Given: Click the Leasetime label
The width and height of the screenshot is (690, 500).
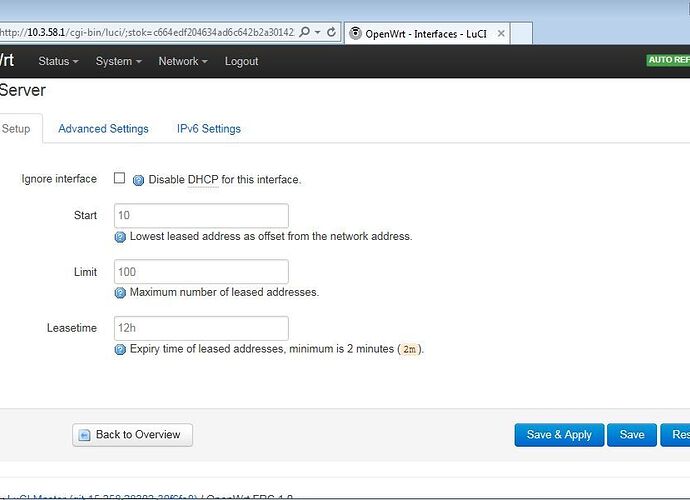Looking at the screenshot, I should tap(72, 328).
